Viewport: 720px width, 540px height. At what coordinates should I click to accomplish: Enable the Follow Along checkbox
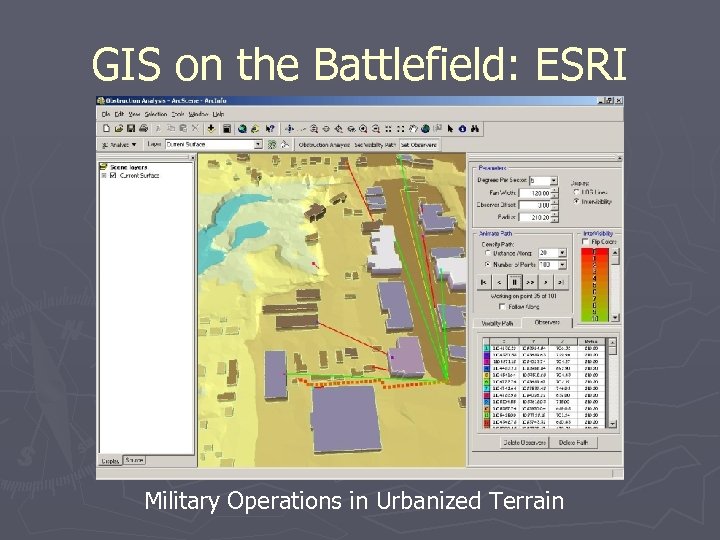pos(502,306)
